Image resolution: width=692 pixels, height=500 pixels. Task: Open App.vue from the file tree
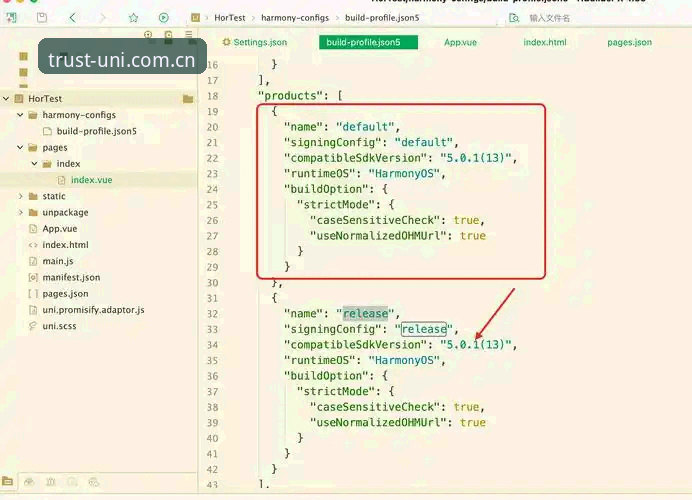(x=60, y=229)
